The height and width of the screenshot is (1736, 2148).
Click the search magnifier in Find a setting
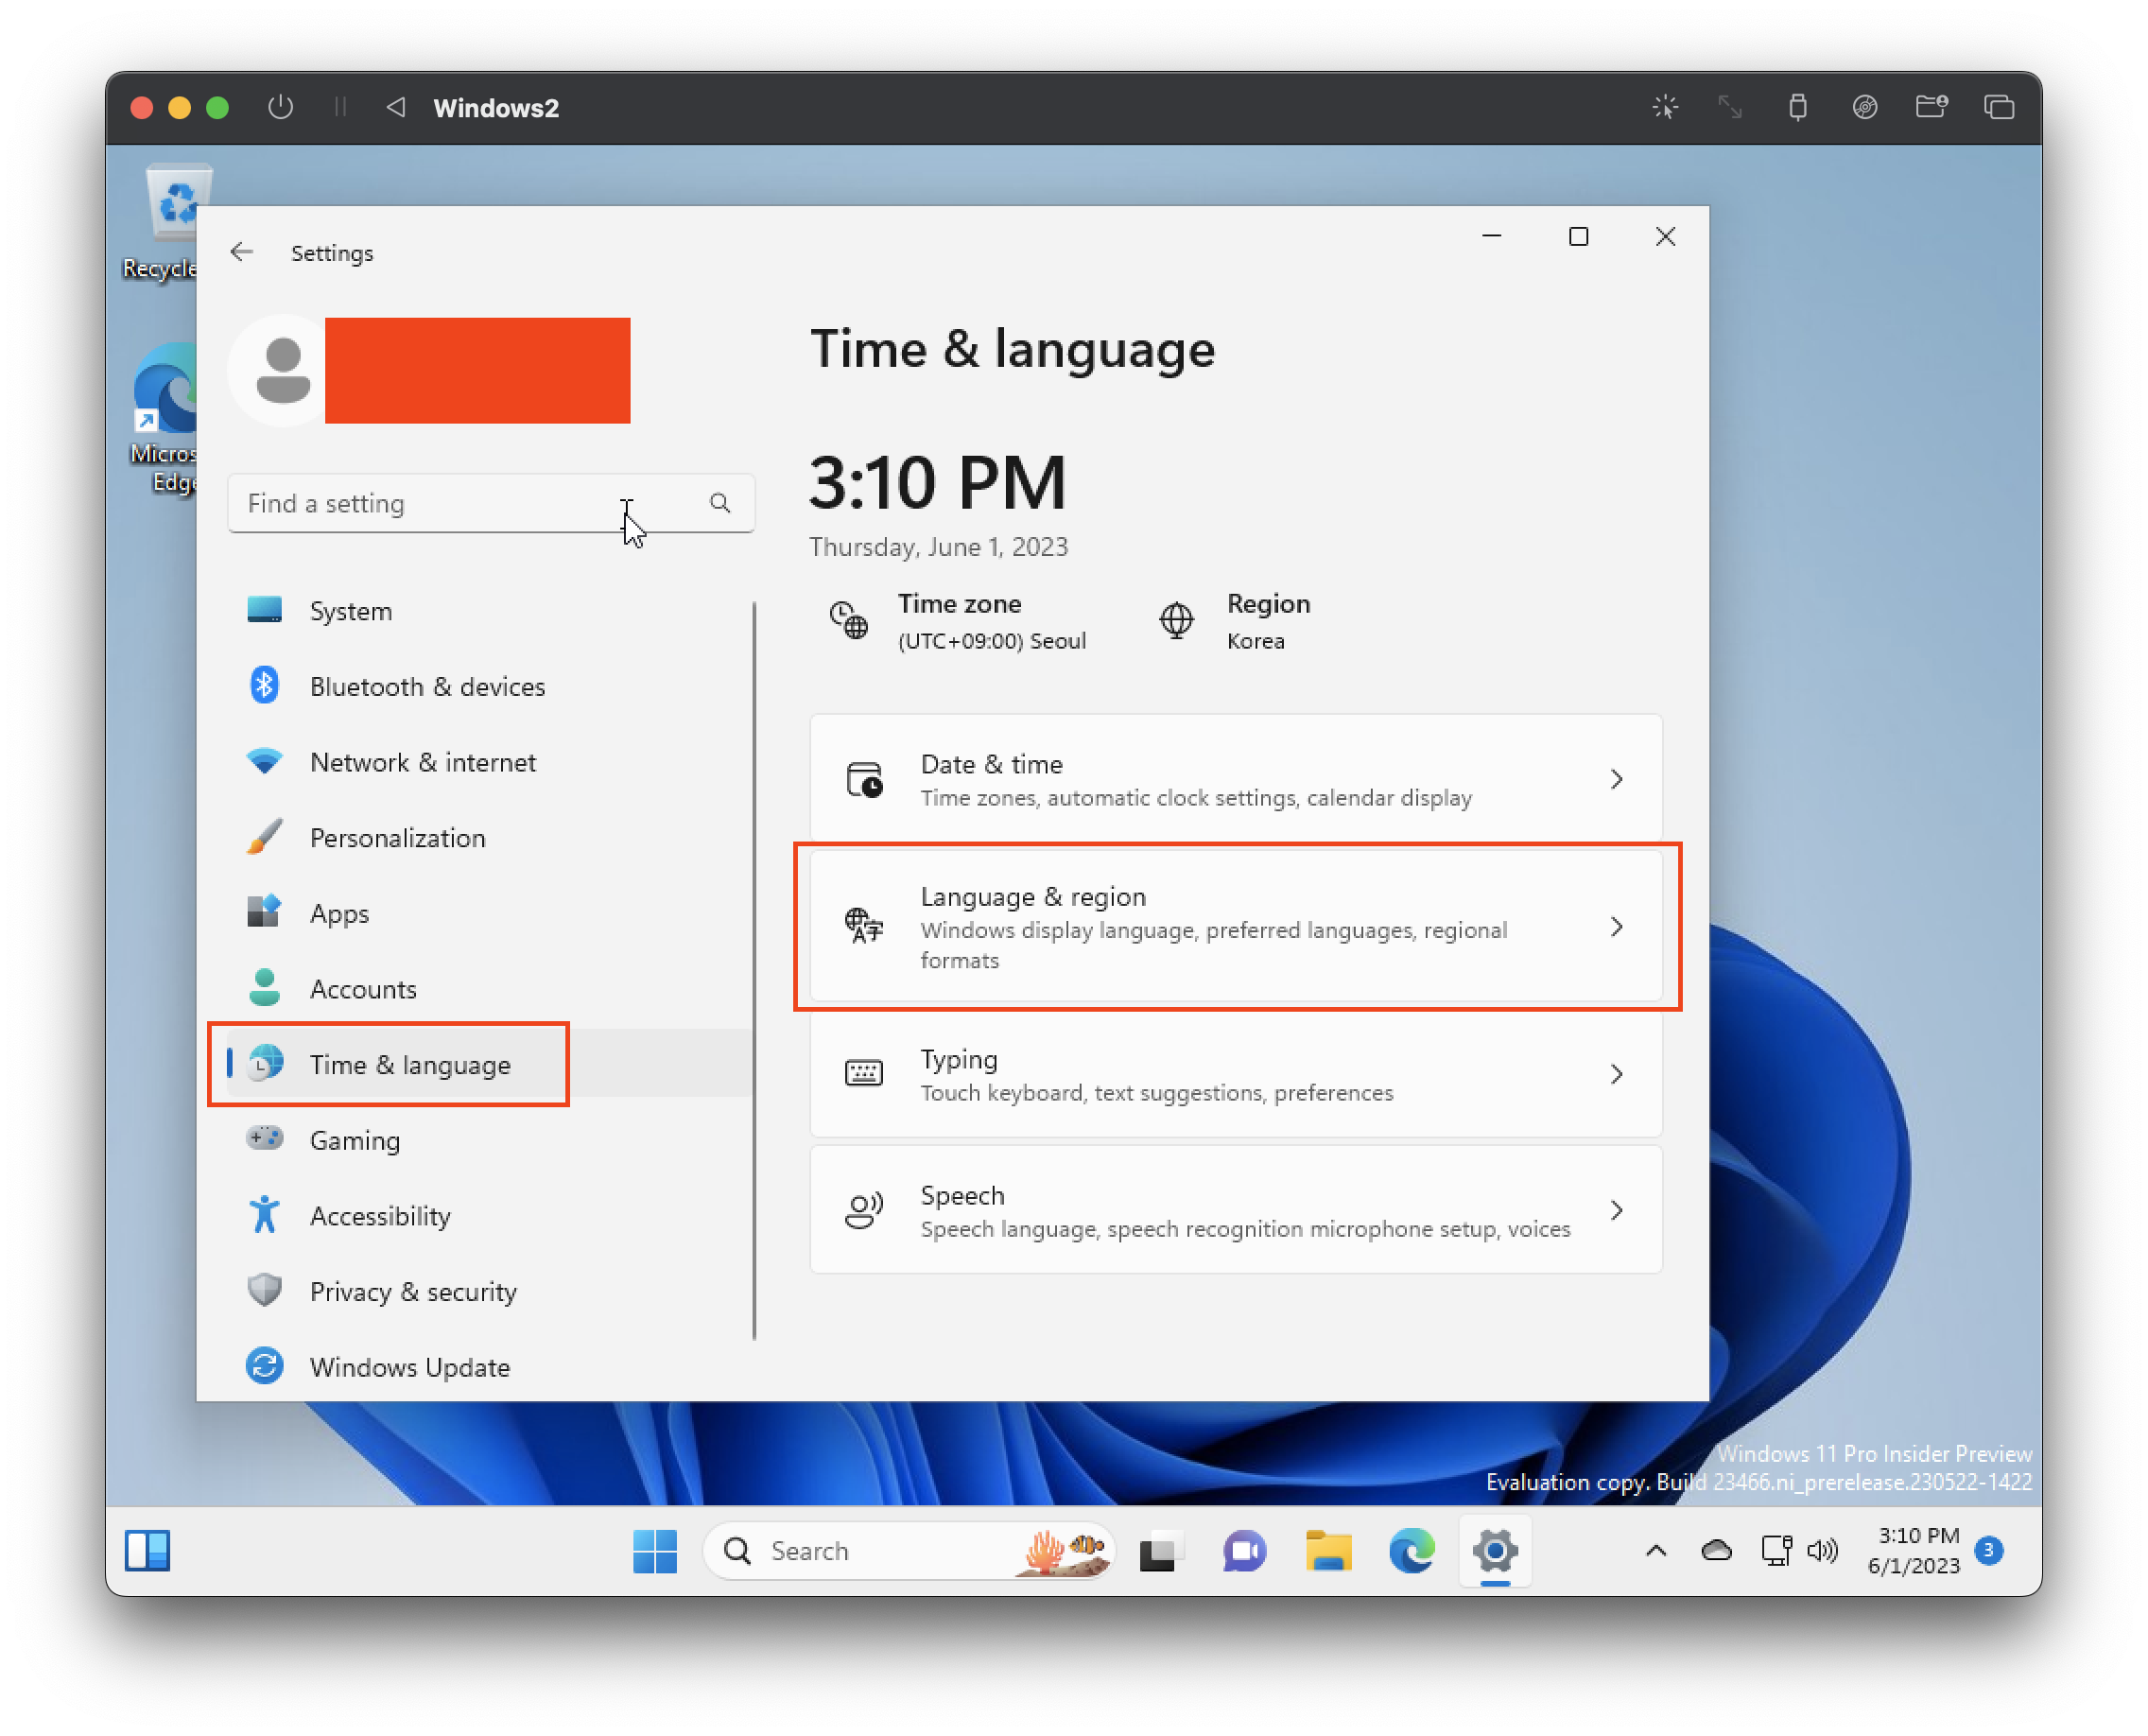tap(720, 503)
